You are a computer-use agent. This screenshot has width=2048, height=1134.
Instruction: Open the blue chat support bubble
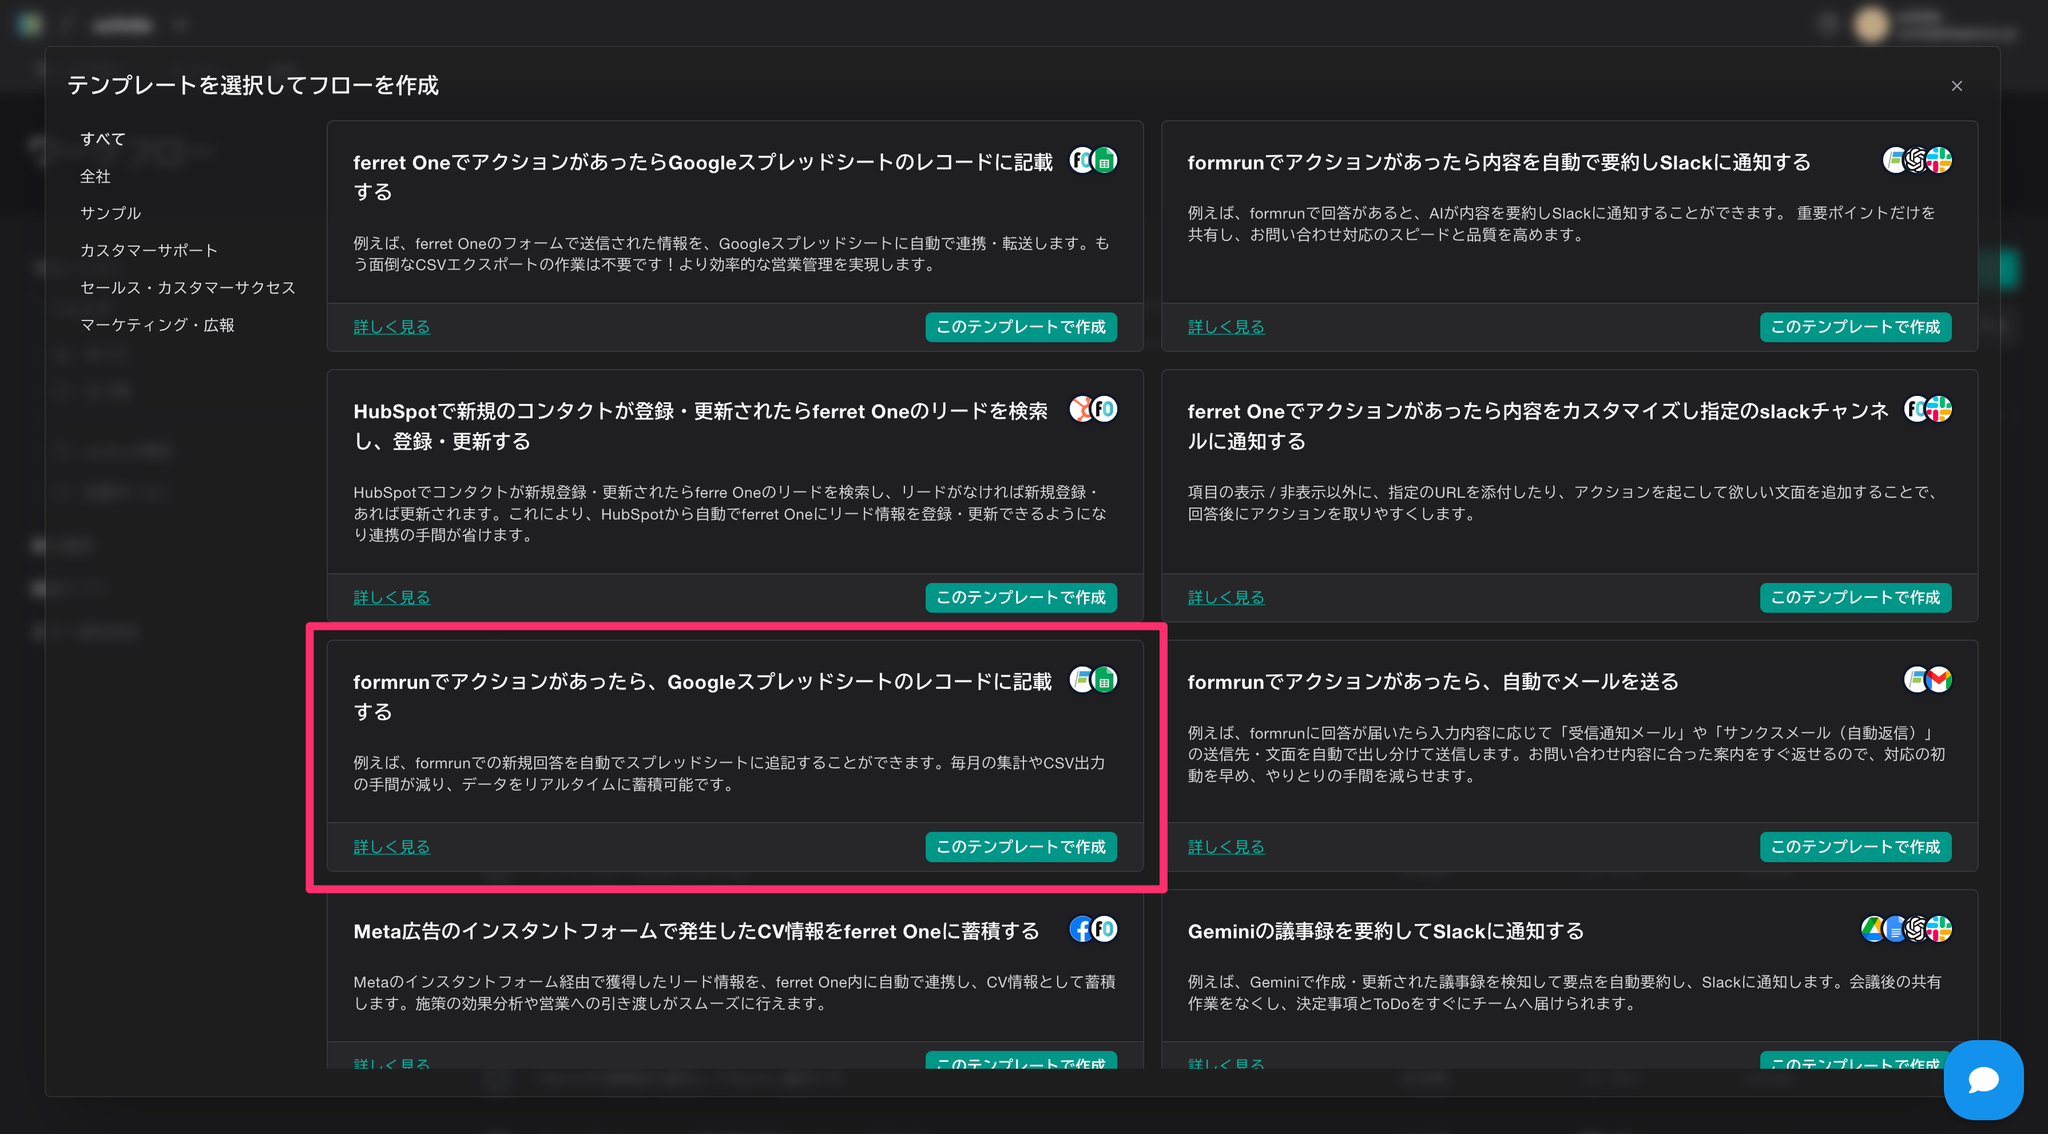point(1983,1079)
